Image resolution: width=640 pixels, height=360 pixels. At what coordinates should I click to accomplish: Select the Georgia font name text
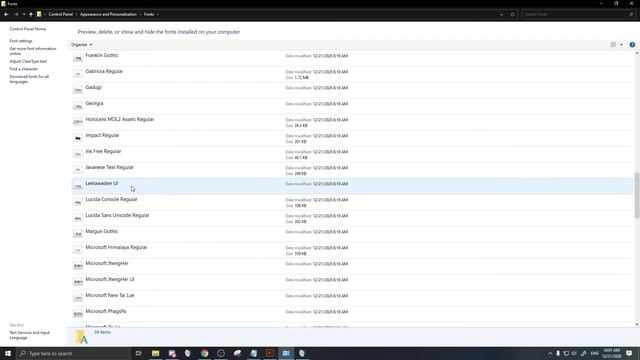[94, 104]
